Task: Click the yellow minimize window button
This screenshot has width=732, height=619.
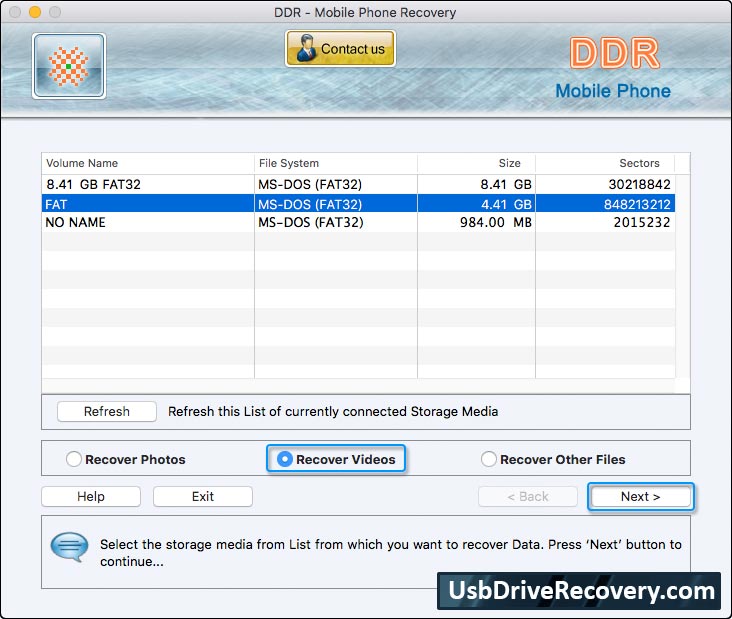Action: [x=35, y=12]
